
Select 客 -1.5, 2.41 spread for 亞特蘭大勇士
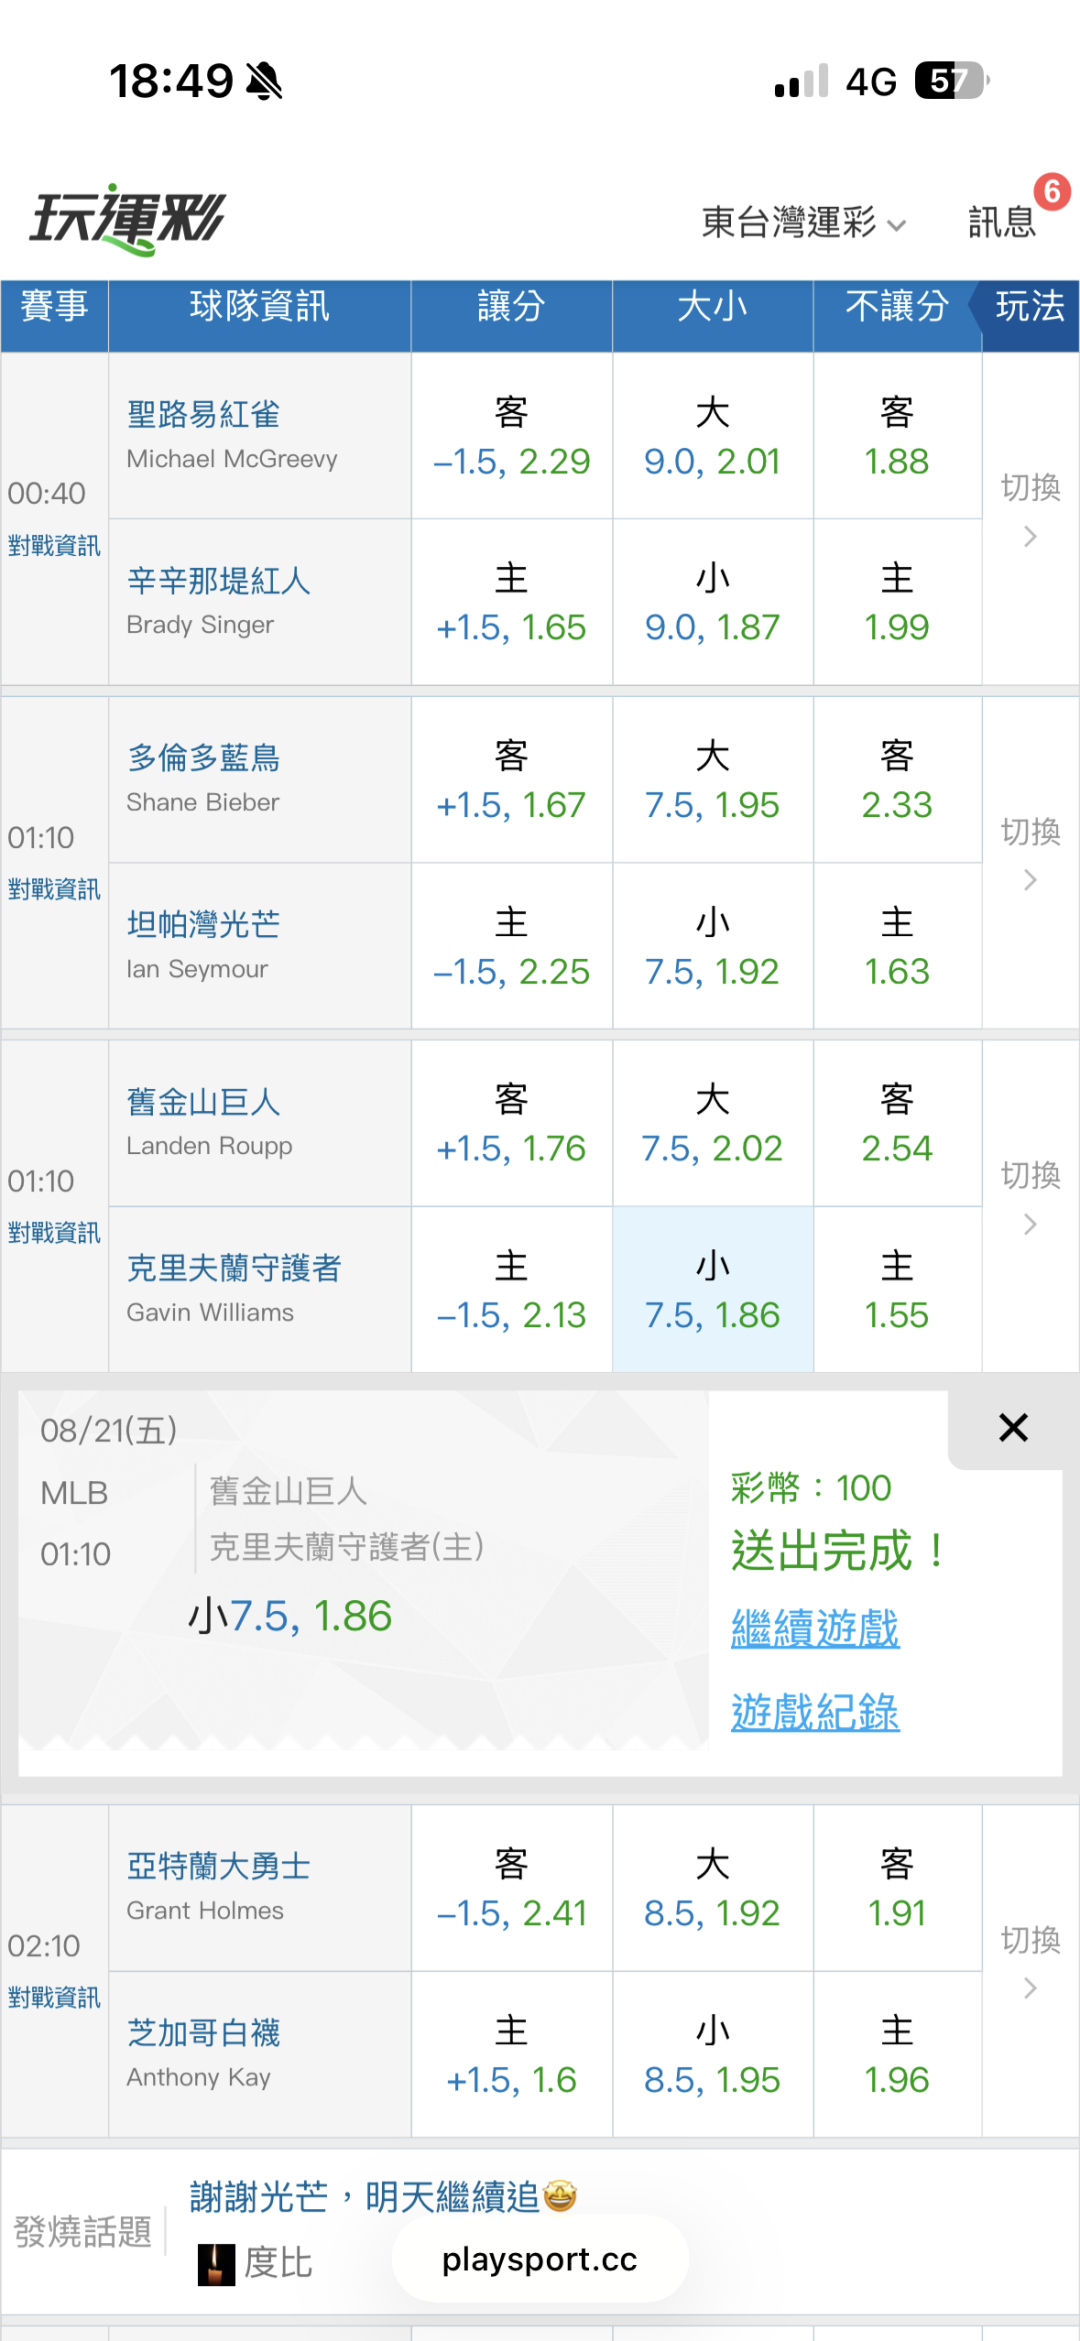click(x=511, y=1888)
